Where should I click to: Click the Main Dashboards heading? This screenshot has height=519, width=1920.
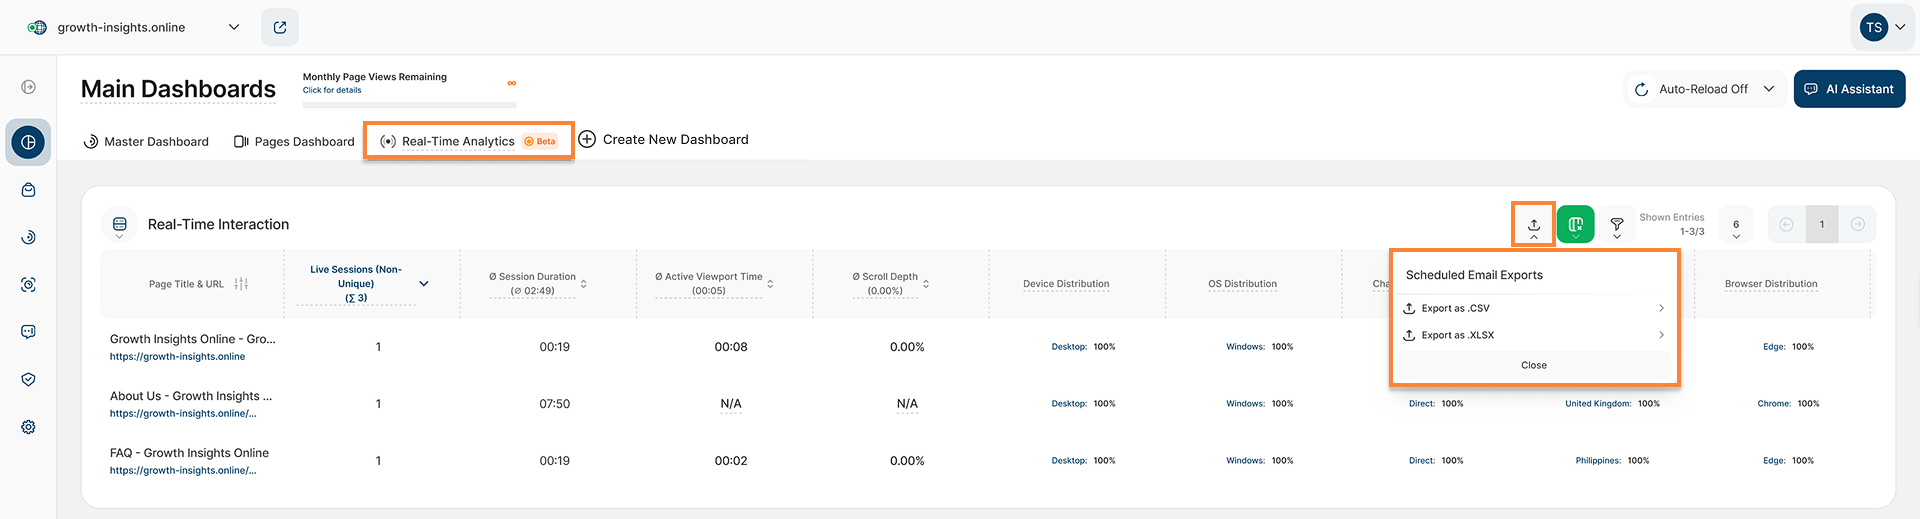178,89
